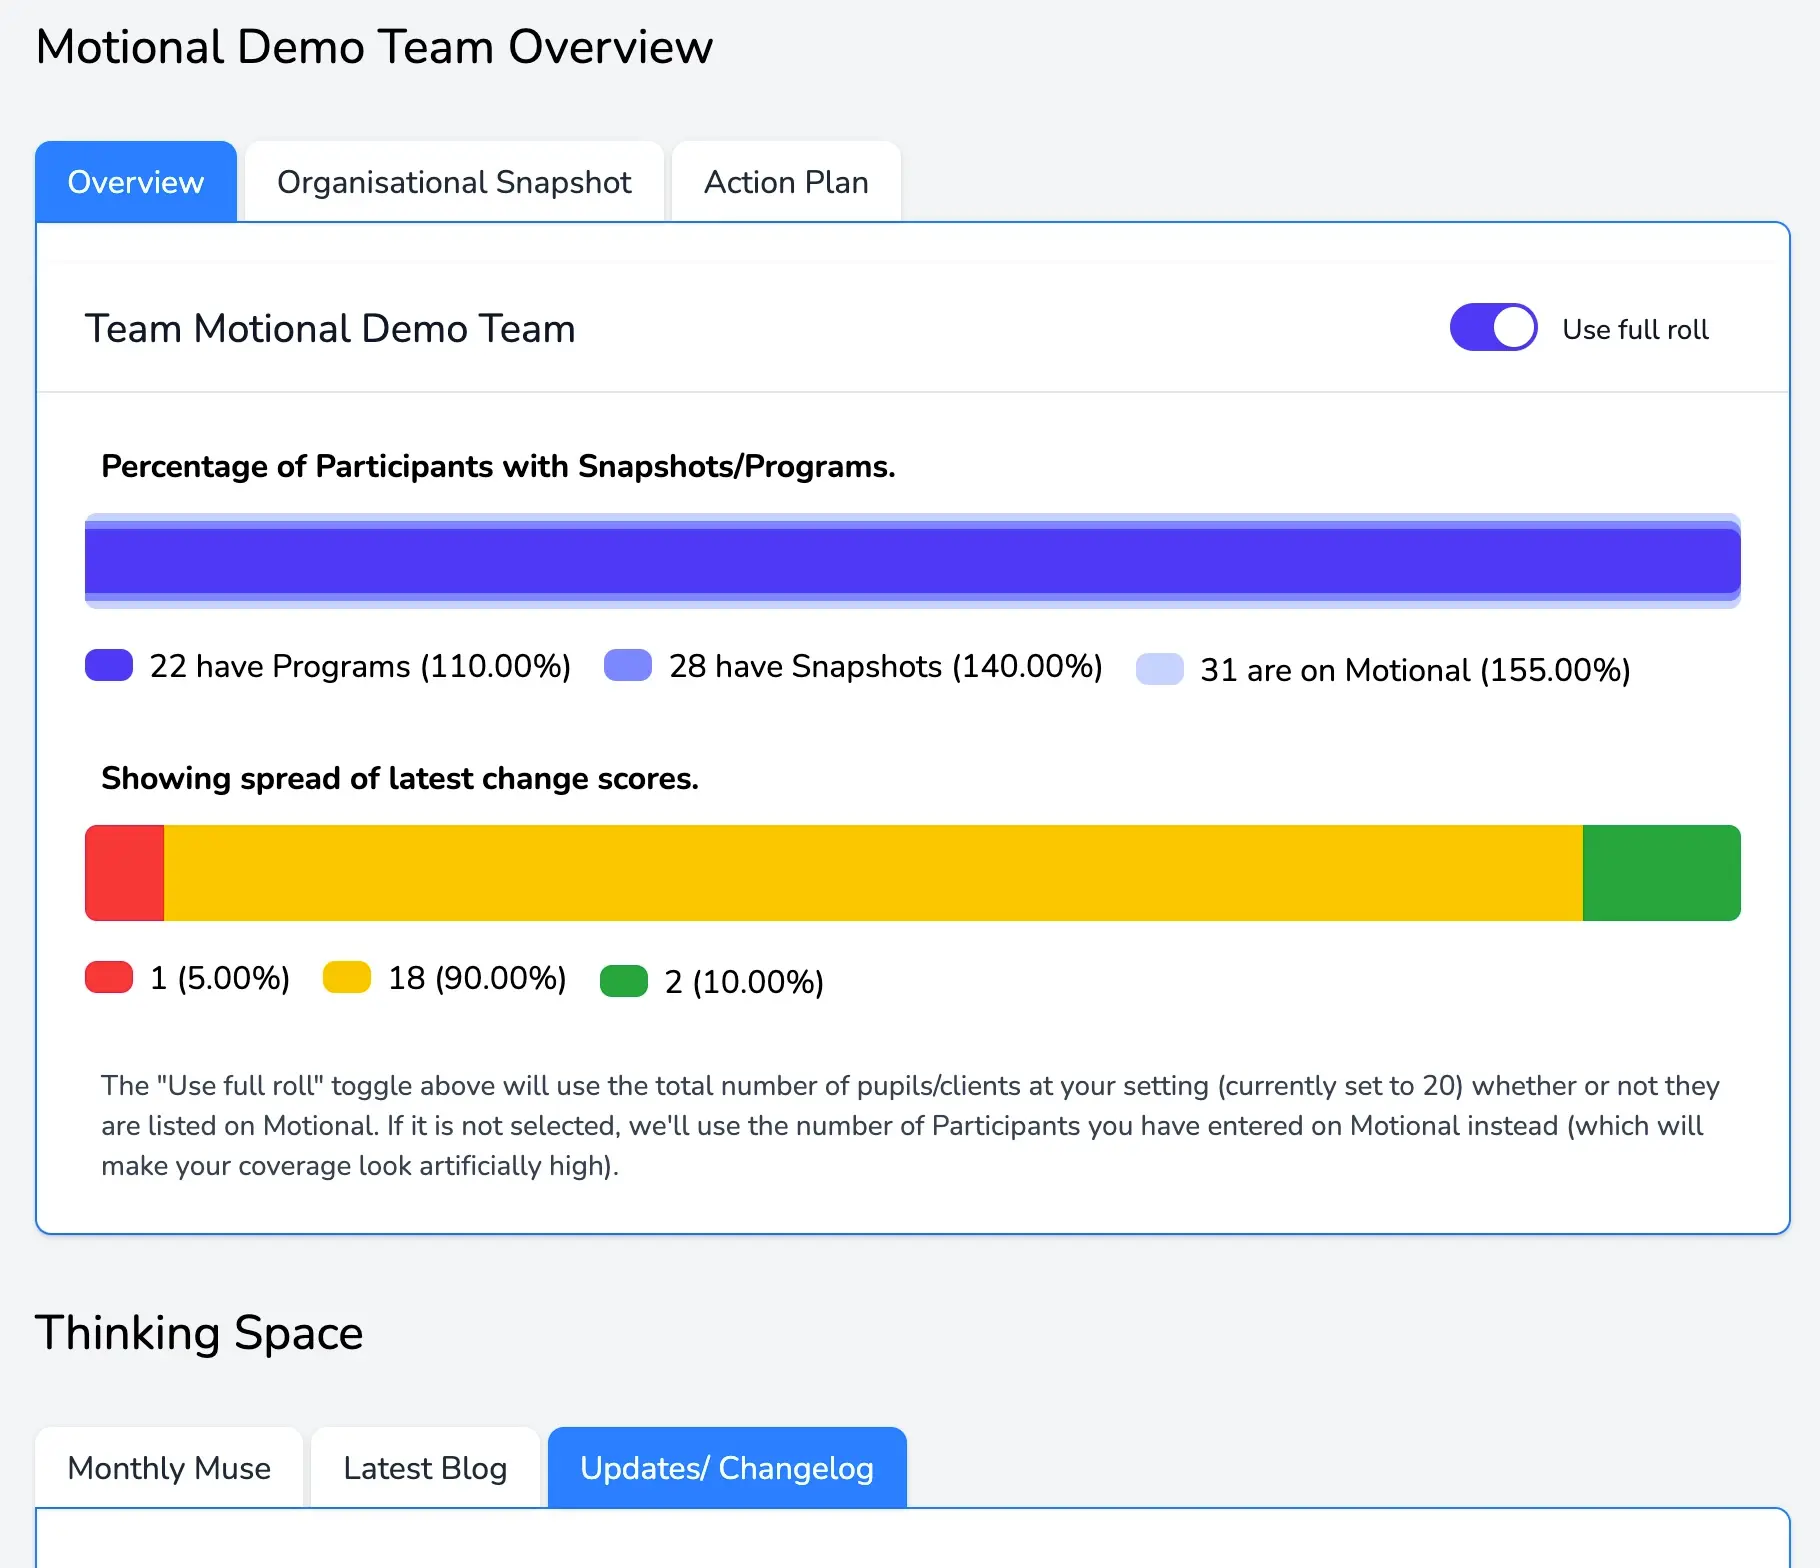Click the '1 (5.00%)' legend text
The image size is (1820, 1568).
(220, 978)
